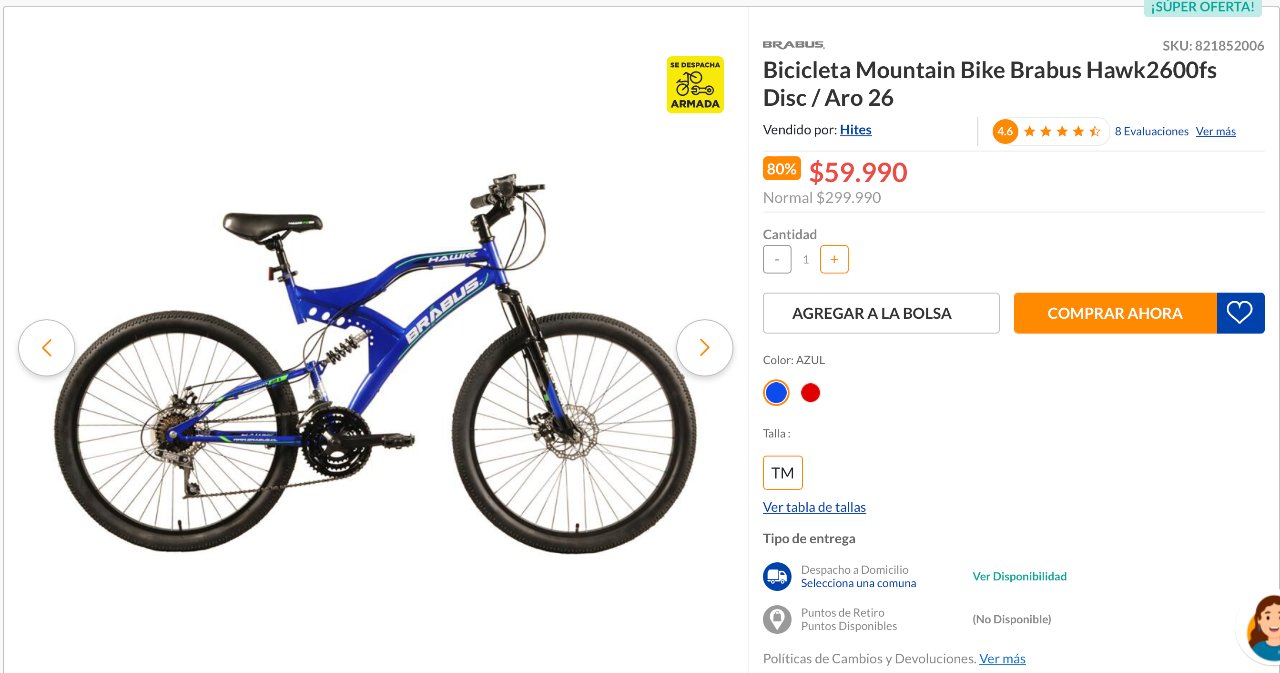This screenshot has width=1280, height=673.
Task: Add product to wishlist with heart icon
Action: [1240, 313]
